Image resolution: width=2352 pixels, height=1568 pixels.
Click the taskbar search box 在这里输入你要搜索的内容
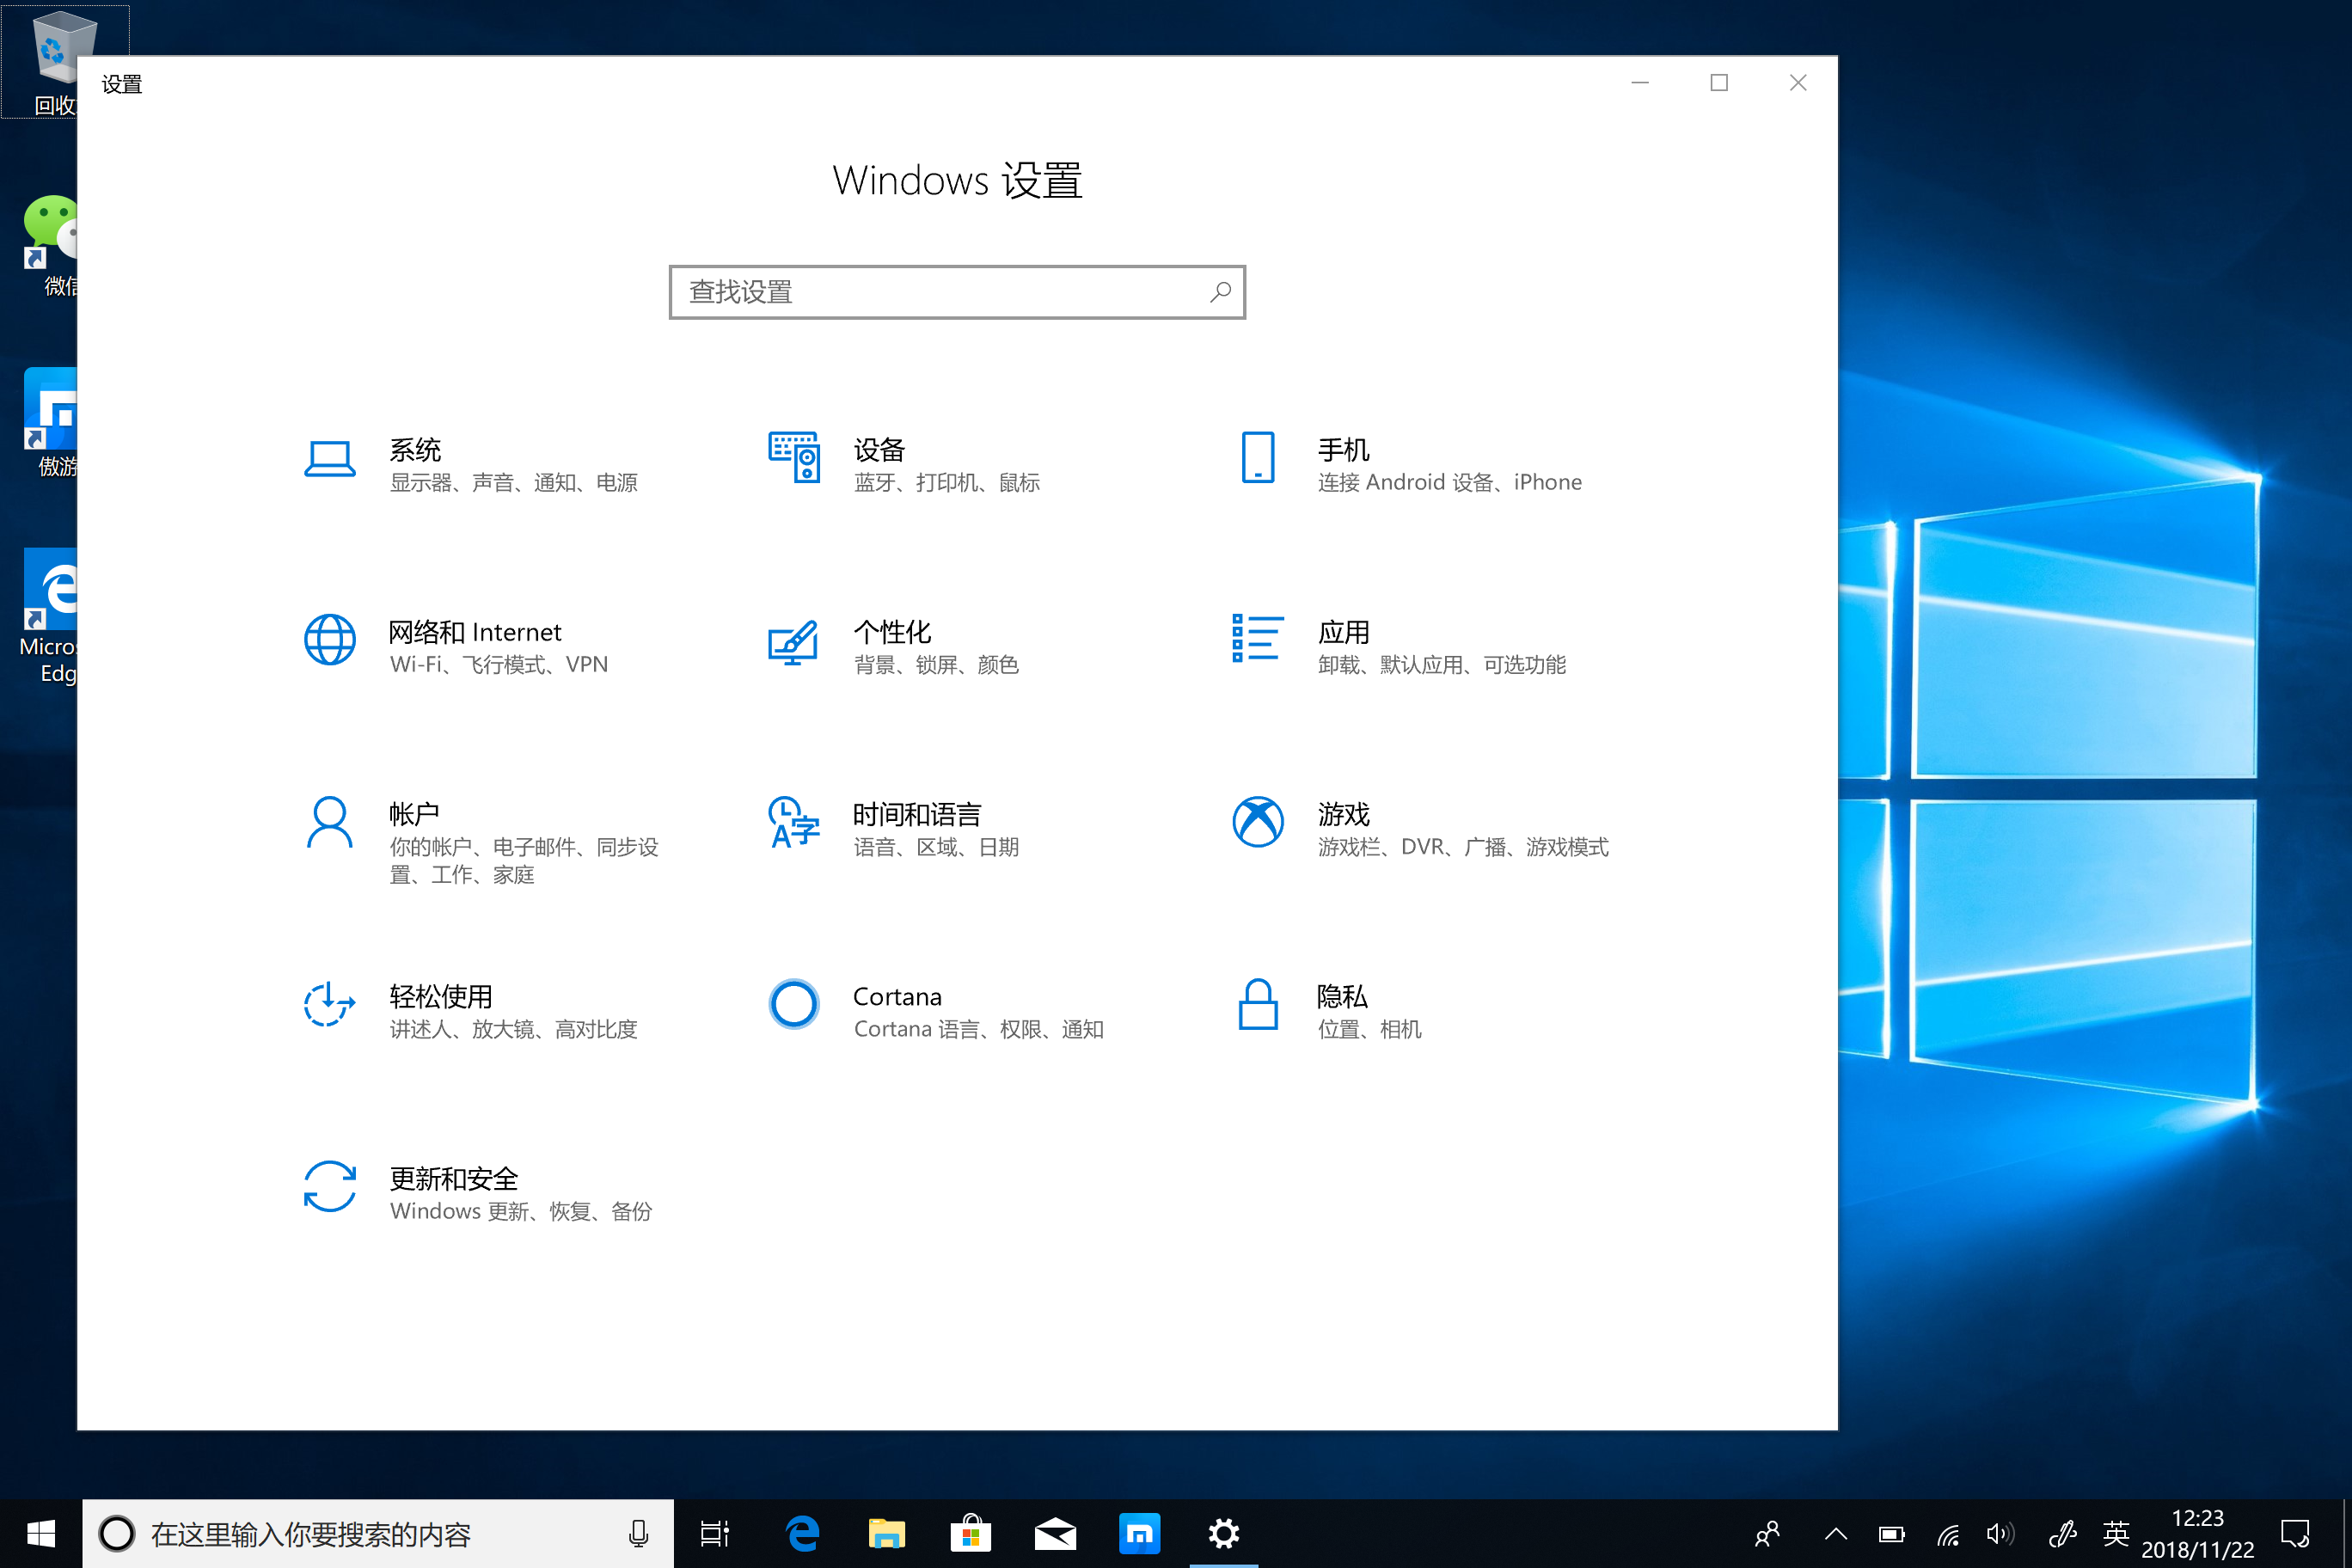pos(378,1534)
